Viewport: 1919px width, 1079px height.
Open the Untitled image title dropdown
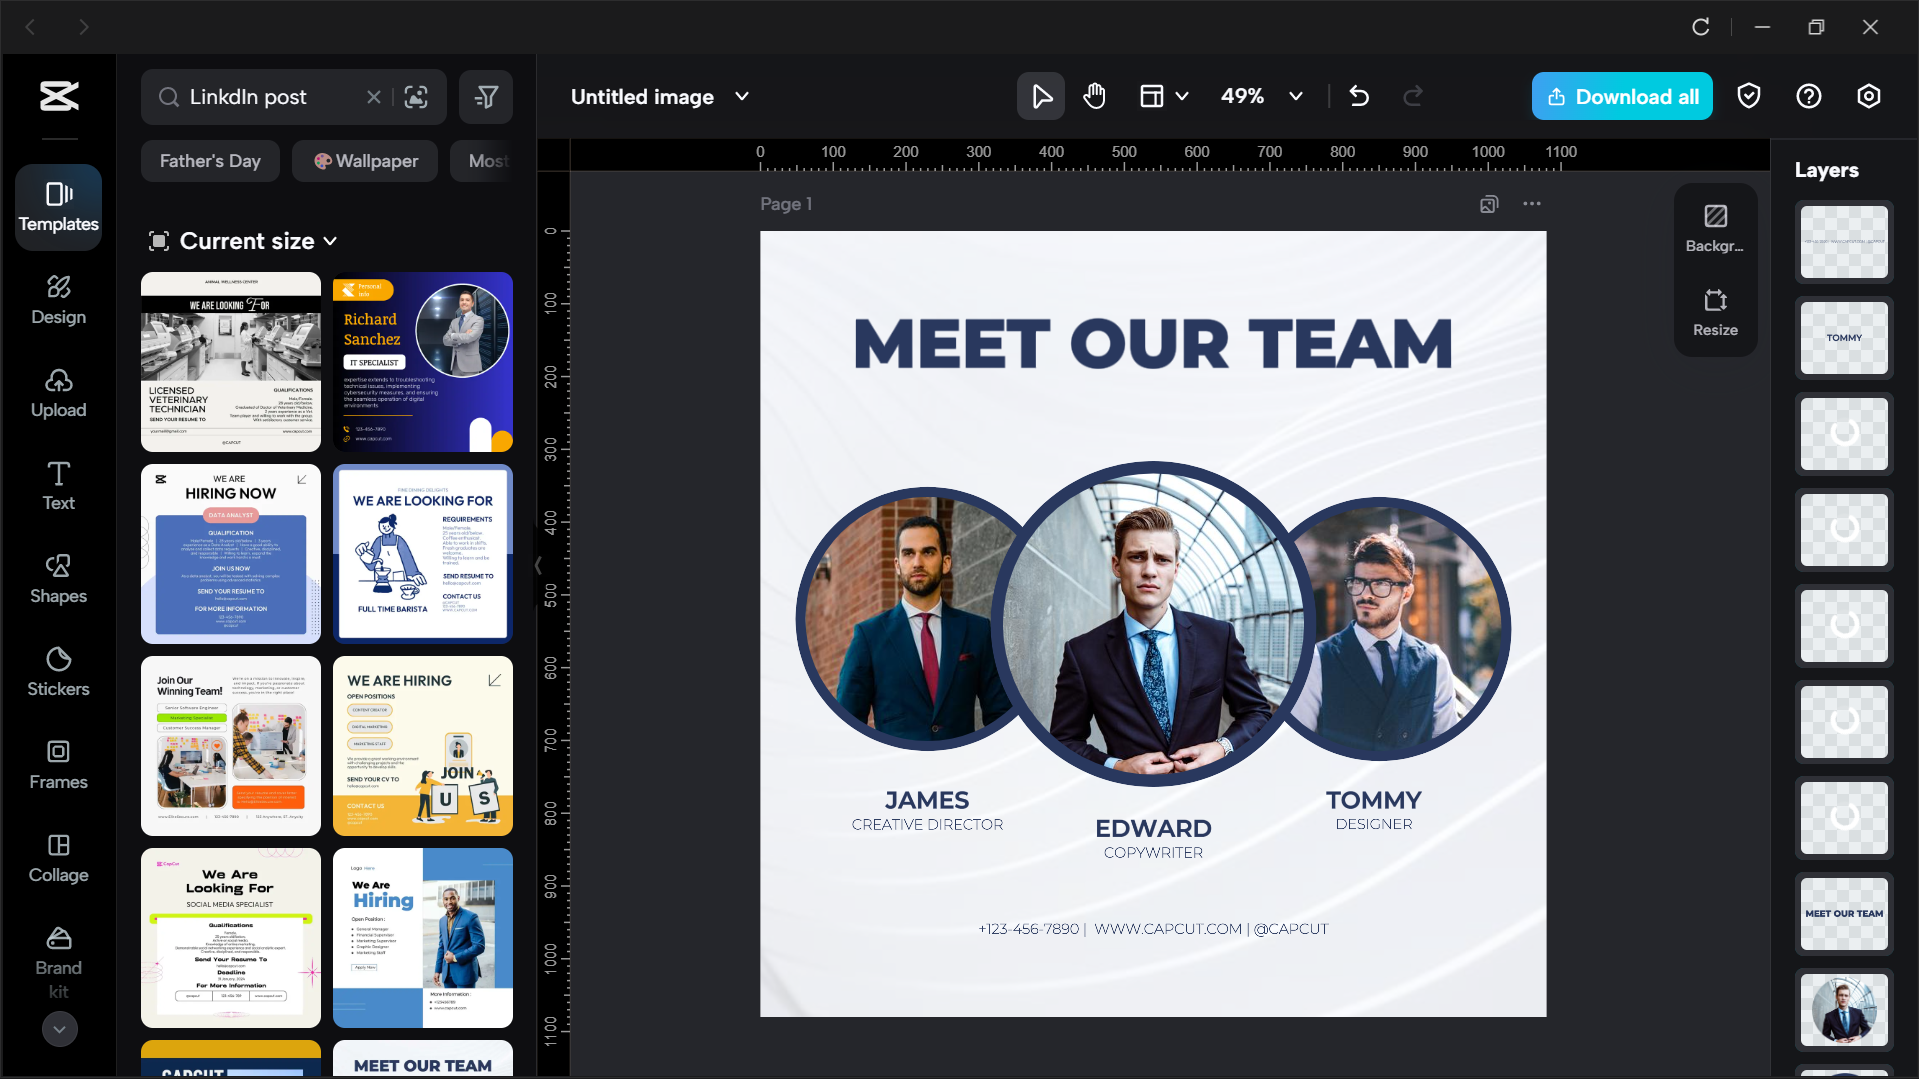tap(742, 96)
